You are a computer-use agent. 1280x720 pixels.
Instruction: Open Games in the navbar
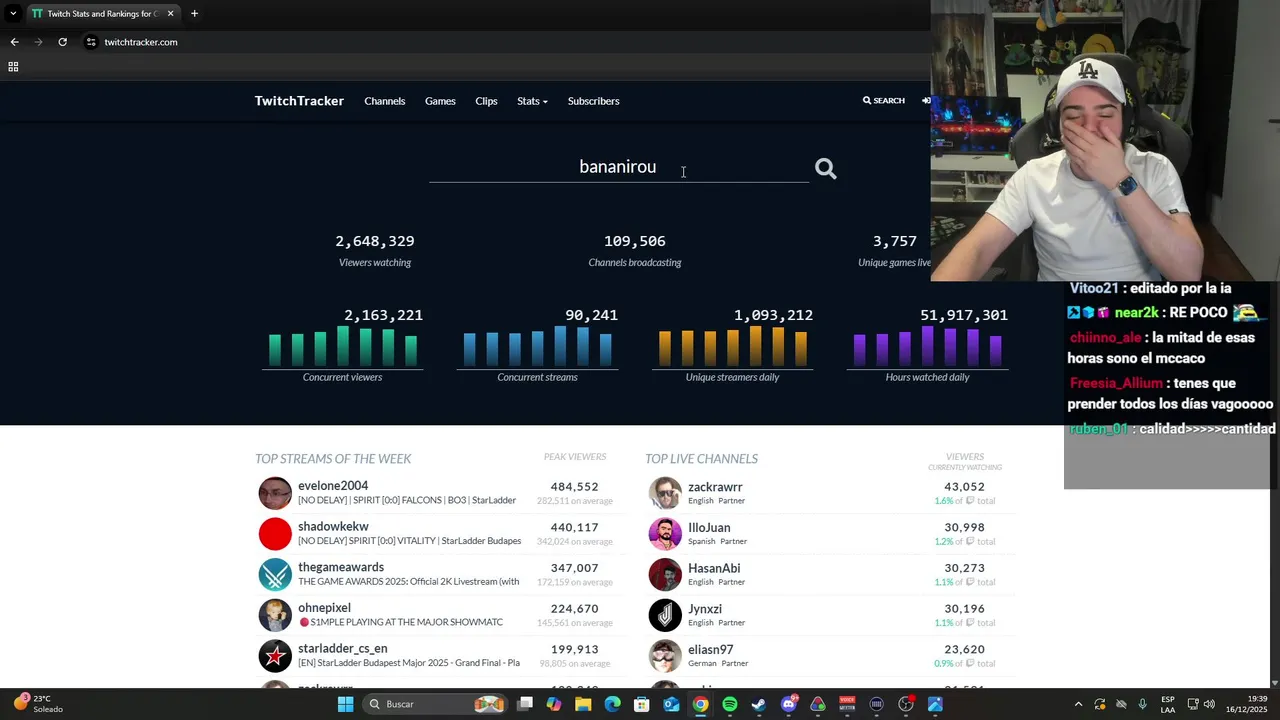[440, 101]
